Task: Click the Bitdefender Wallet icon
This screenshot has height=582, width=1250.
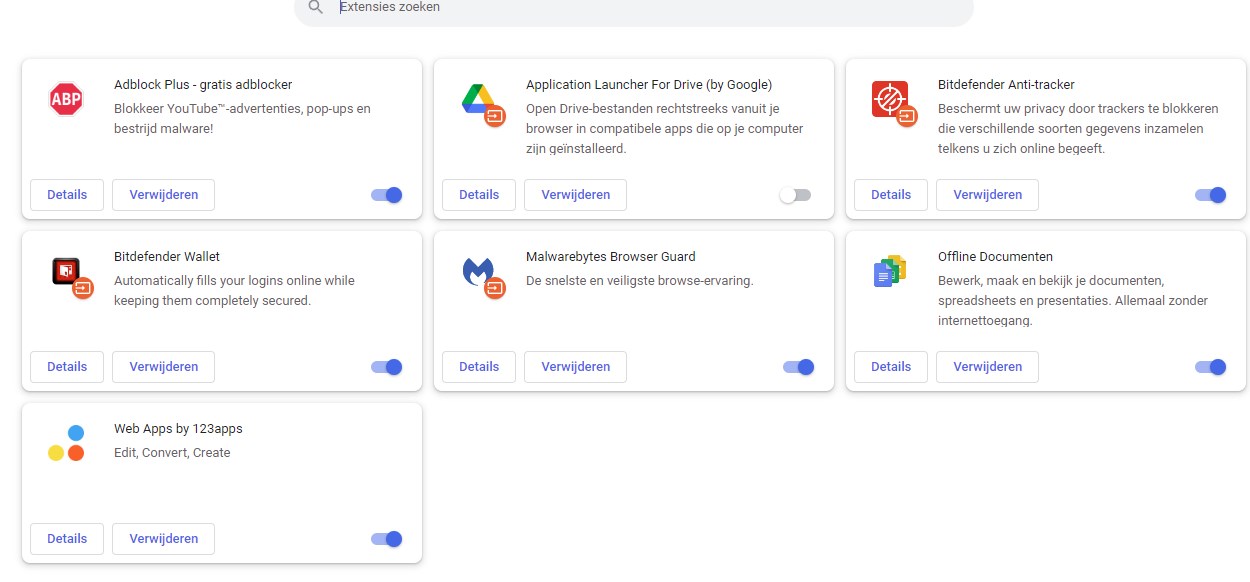Action: [67, 271]
